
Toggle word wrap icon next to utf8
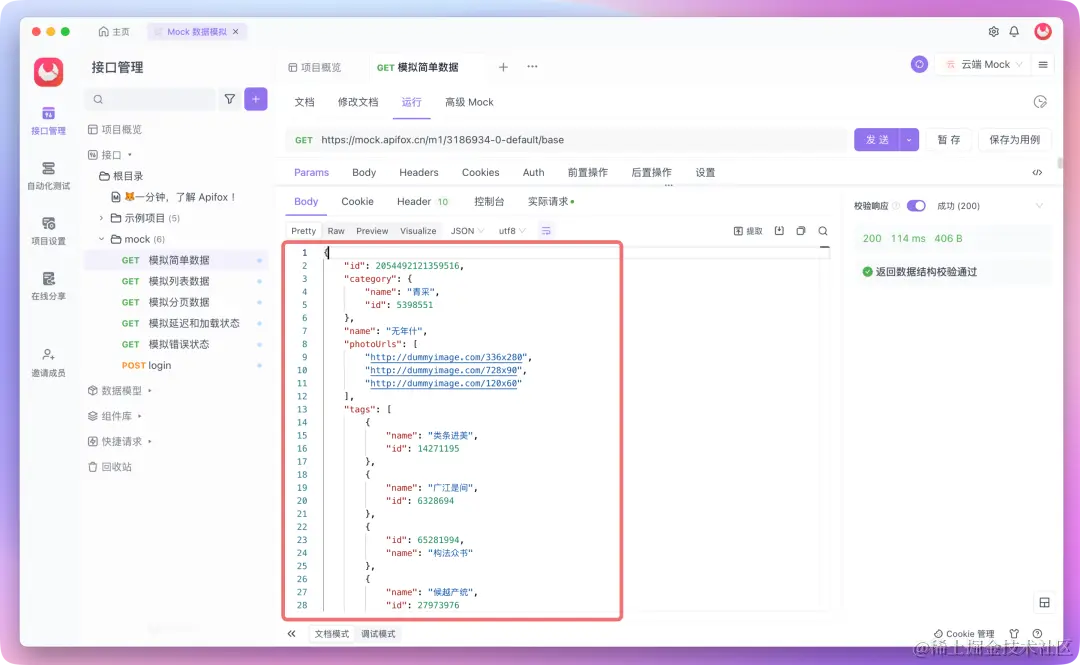click(x=546, y=231)
